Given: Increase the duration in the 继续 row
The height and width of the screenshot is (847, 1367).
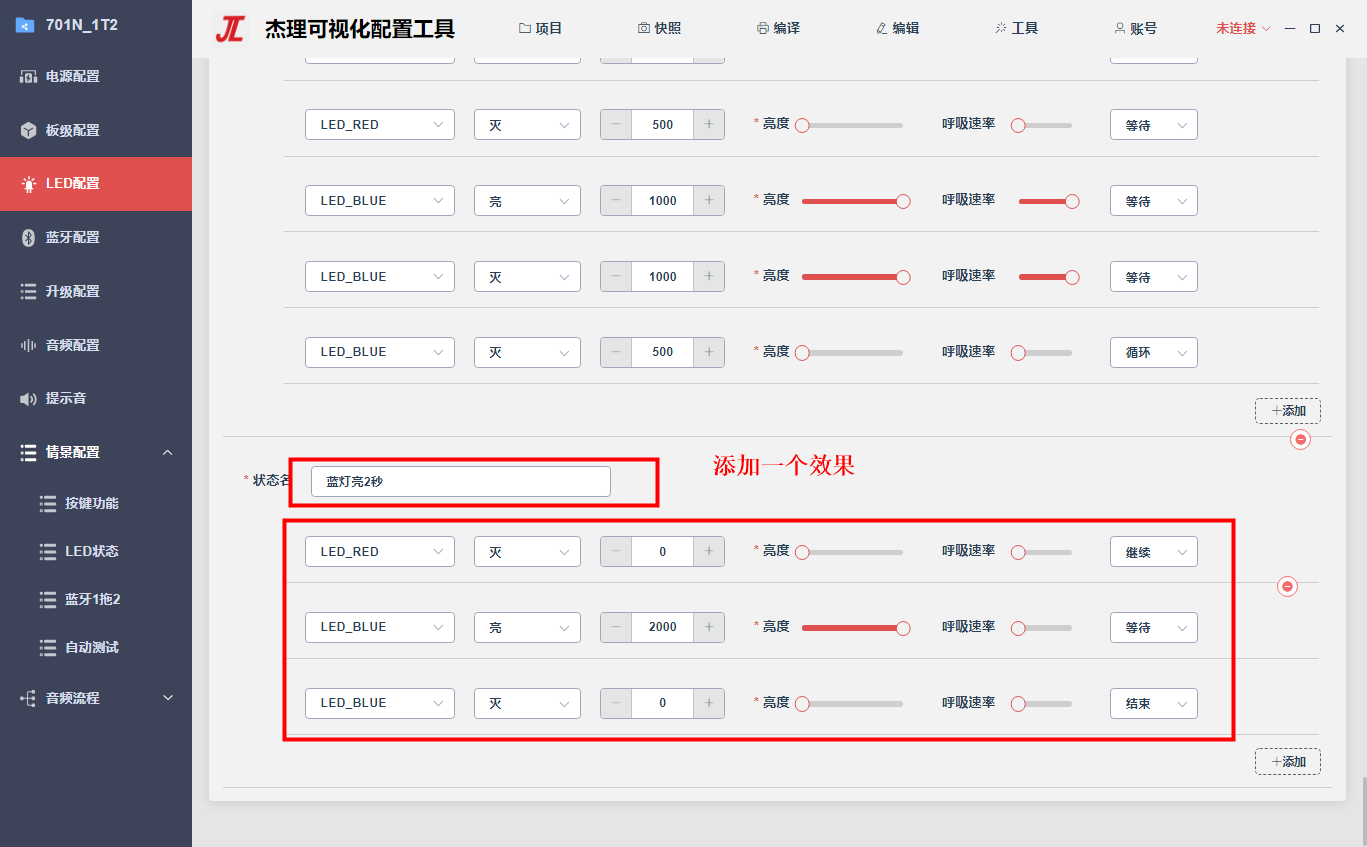Looking at the screenshot, I should click(x=709, y=551).
